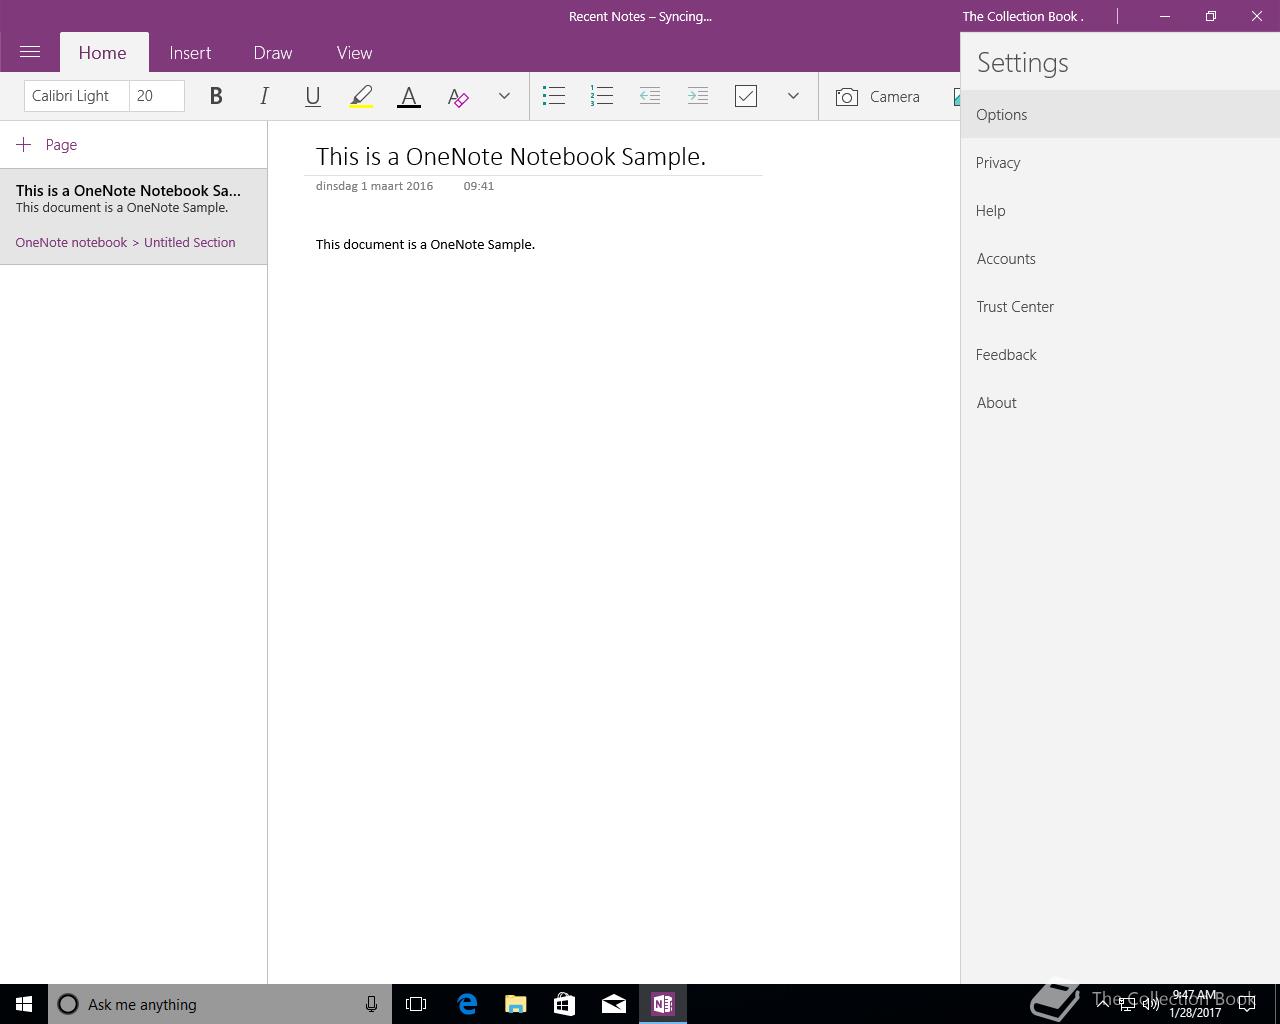Open Mail app from taskbar
Screen dimensions: 1280x1024
[x=614, y=1004]
